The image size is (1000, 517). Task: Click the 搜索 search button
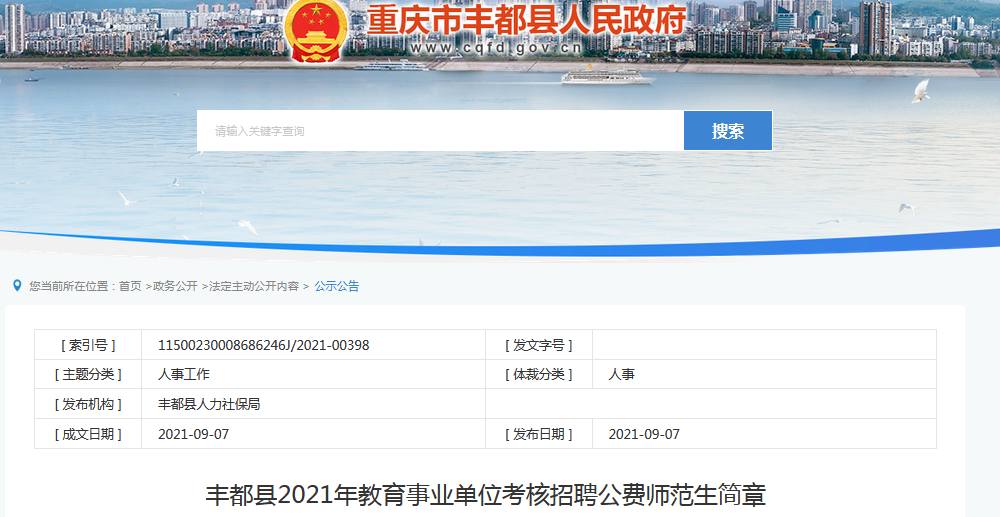tap(728, 131)
